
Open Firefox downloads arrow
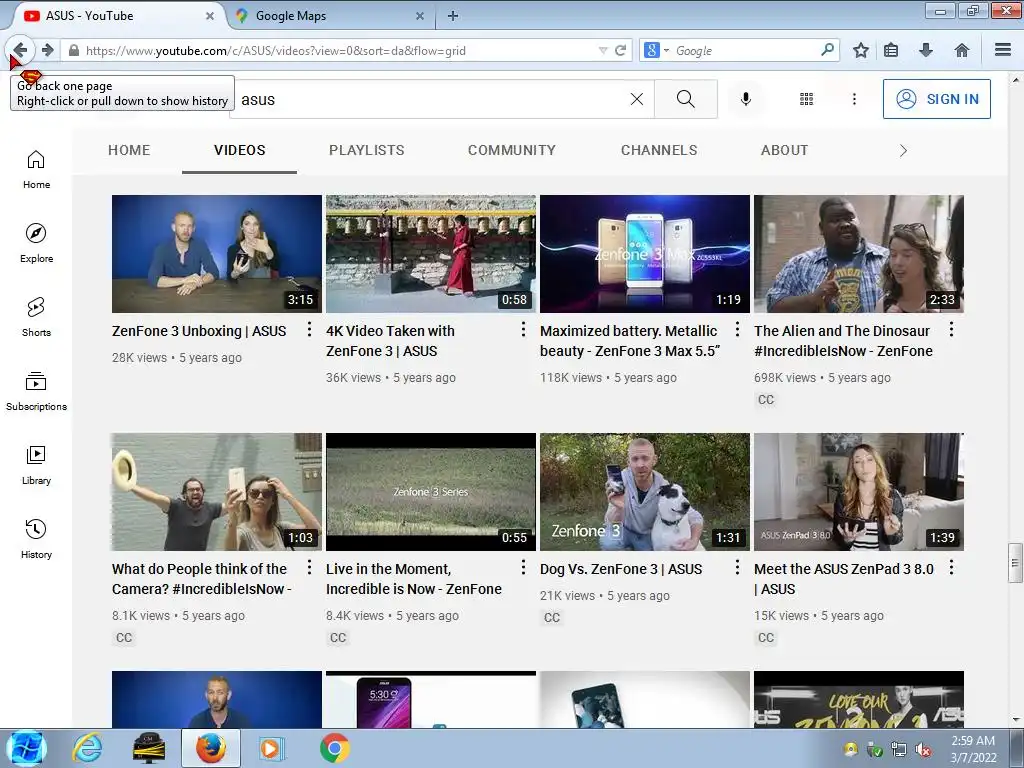tap(925, 50)
